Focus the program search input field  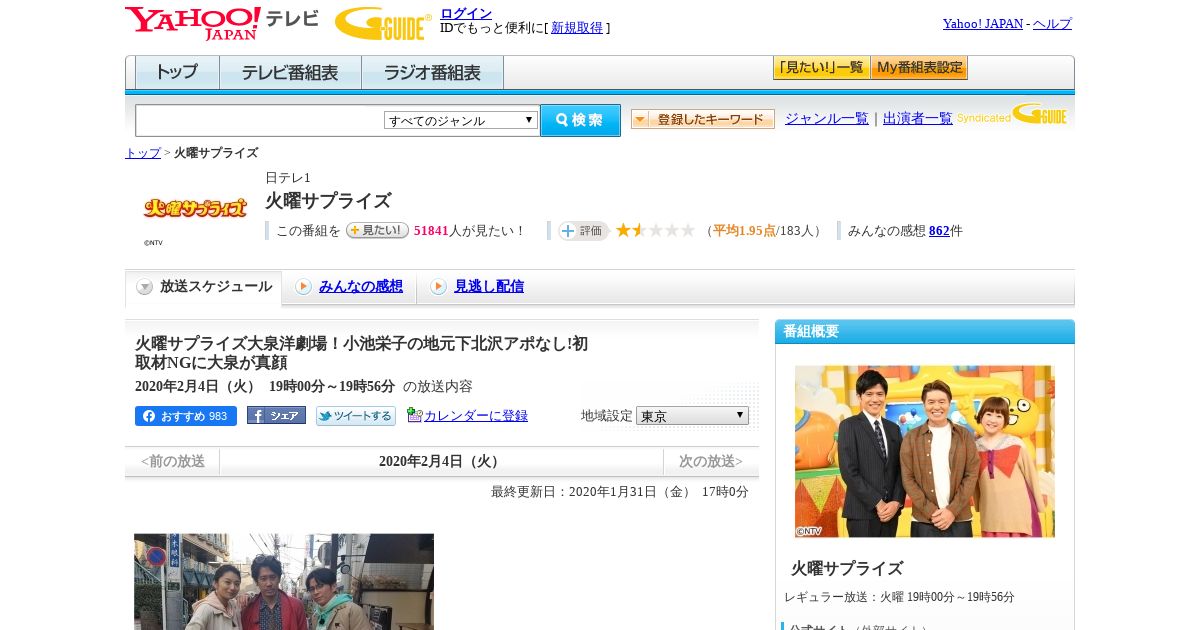click(x=260, y=120)
